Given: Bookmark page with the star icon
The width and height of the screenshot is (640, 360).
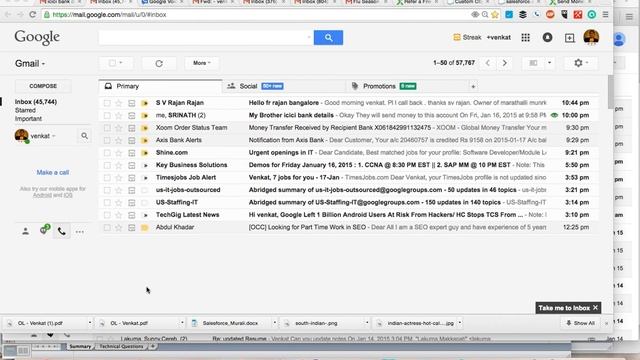Looking at the screenshot, I should coord(495,15).
